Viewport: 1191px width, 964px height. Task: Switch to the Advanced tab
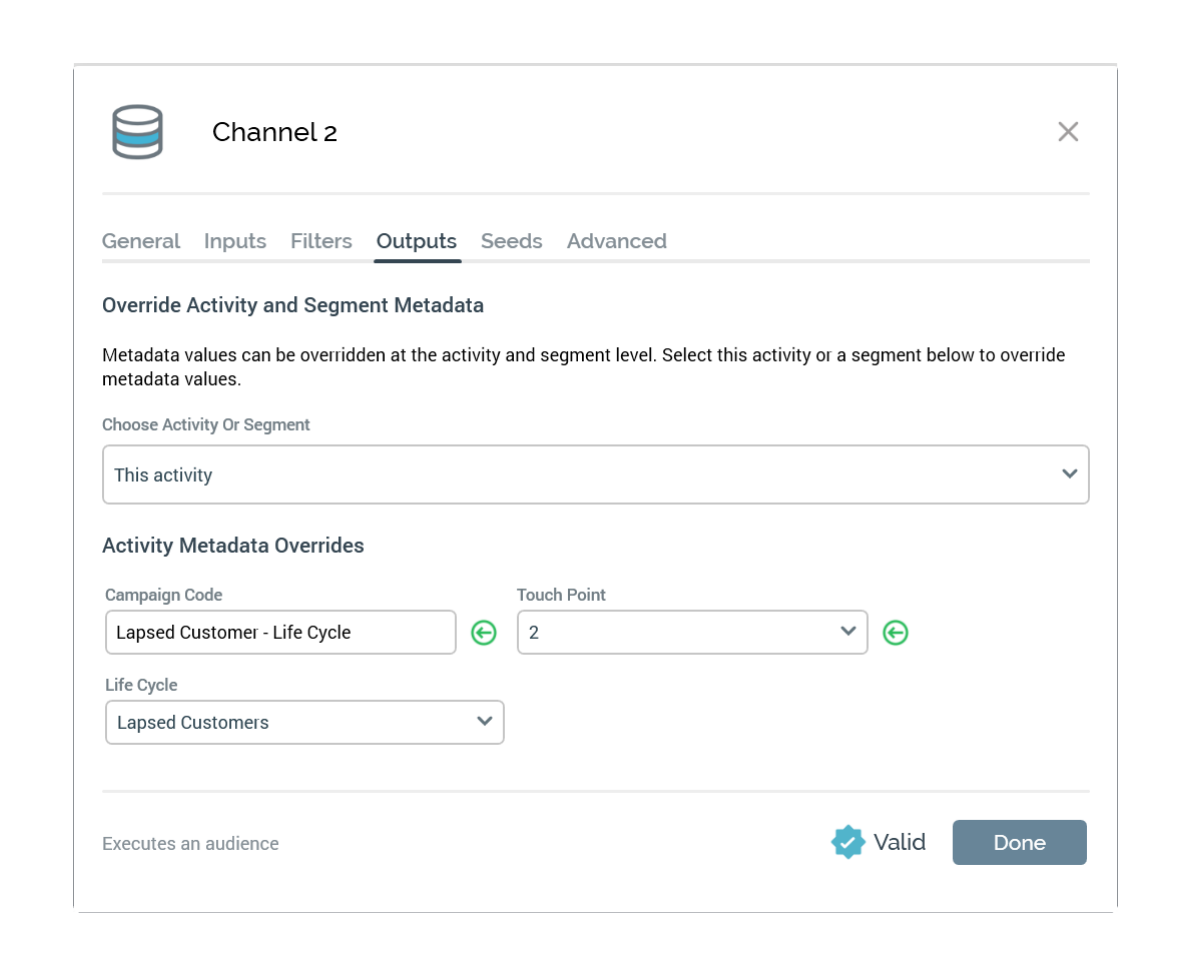[x=616, y=241]
